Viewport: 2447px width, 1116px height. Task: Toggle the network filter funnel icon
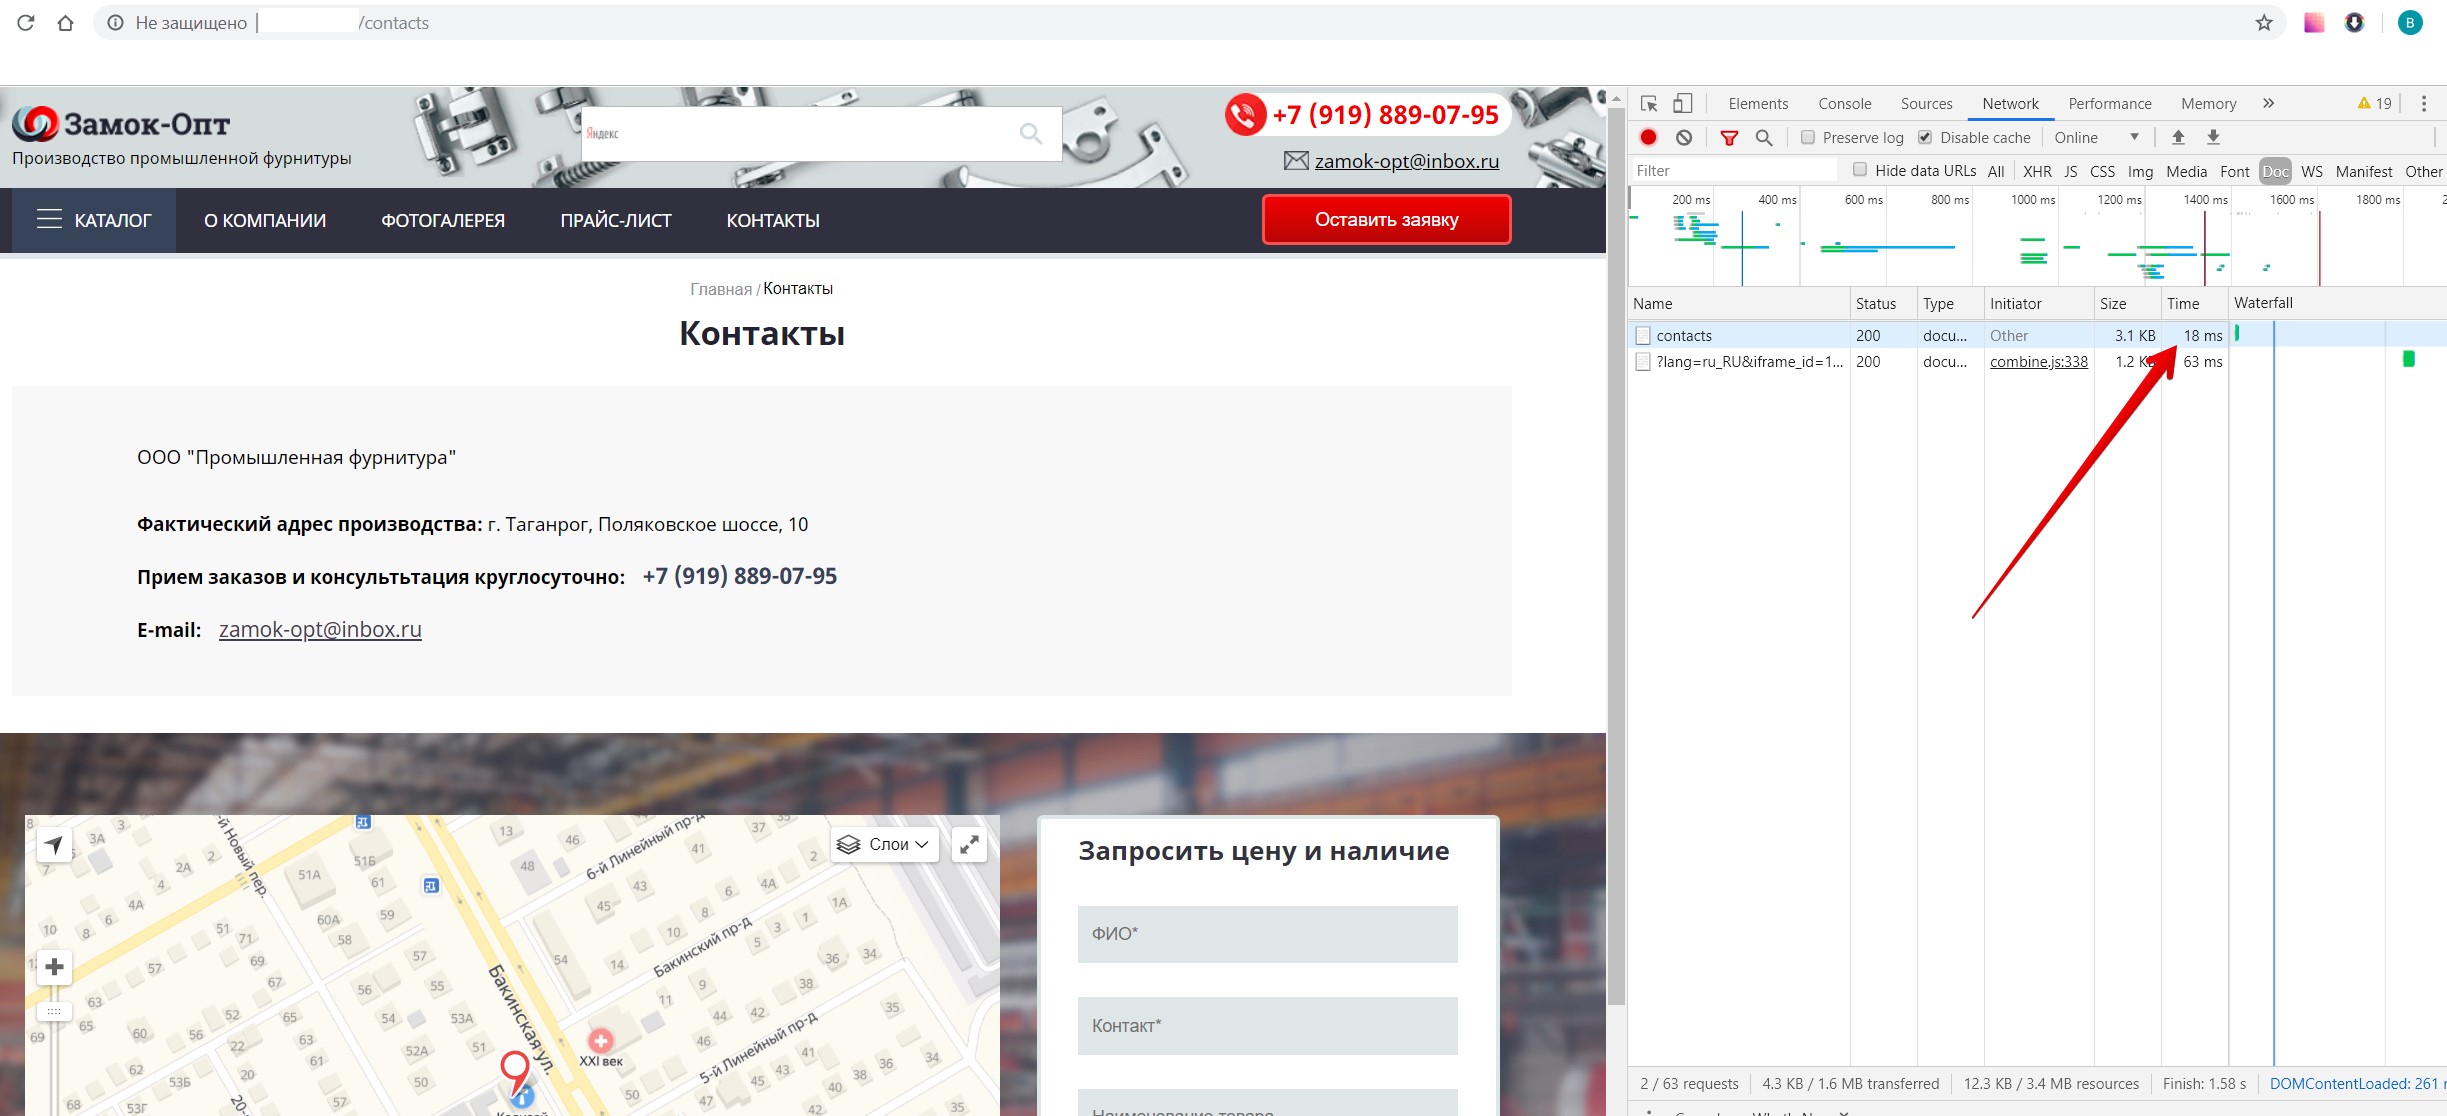point(1729,138)
